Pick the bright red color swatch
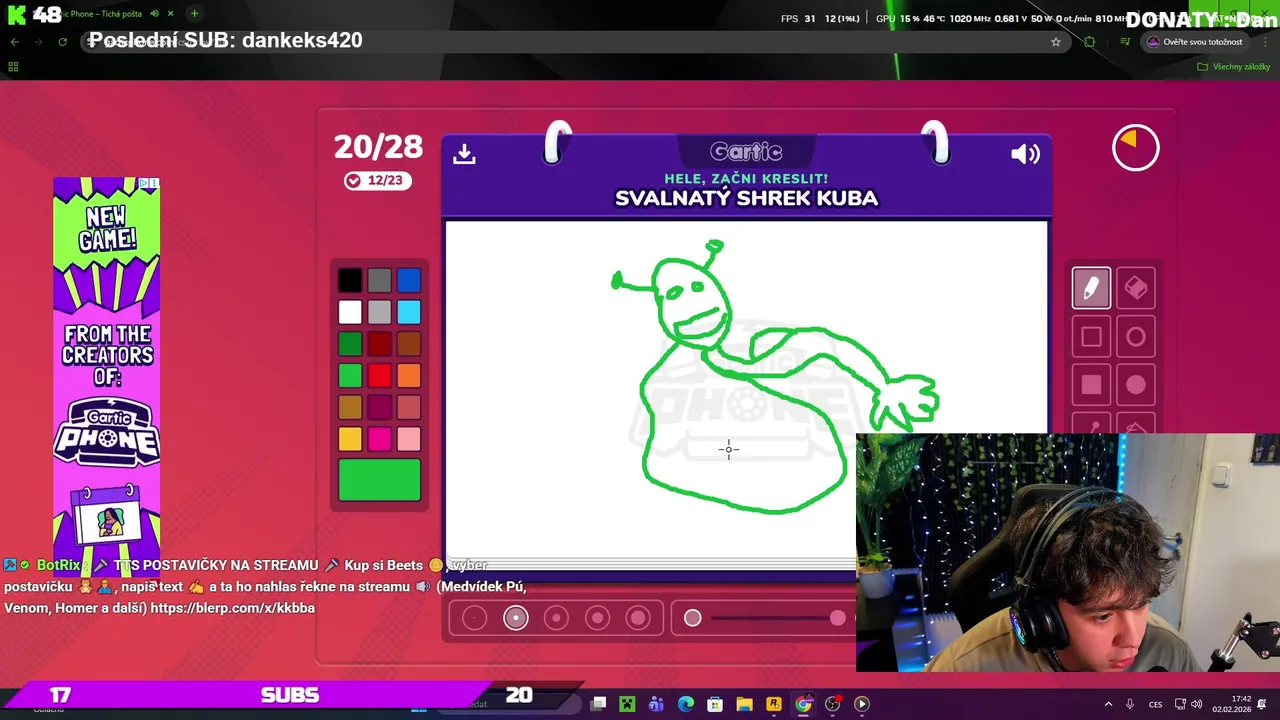This screenshot has width=1280, height=720. [379, 376]
